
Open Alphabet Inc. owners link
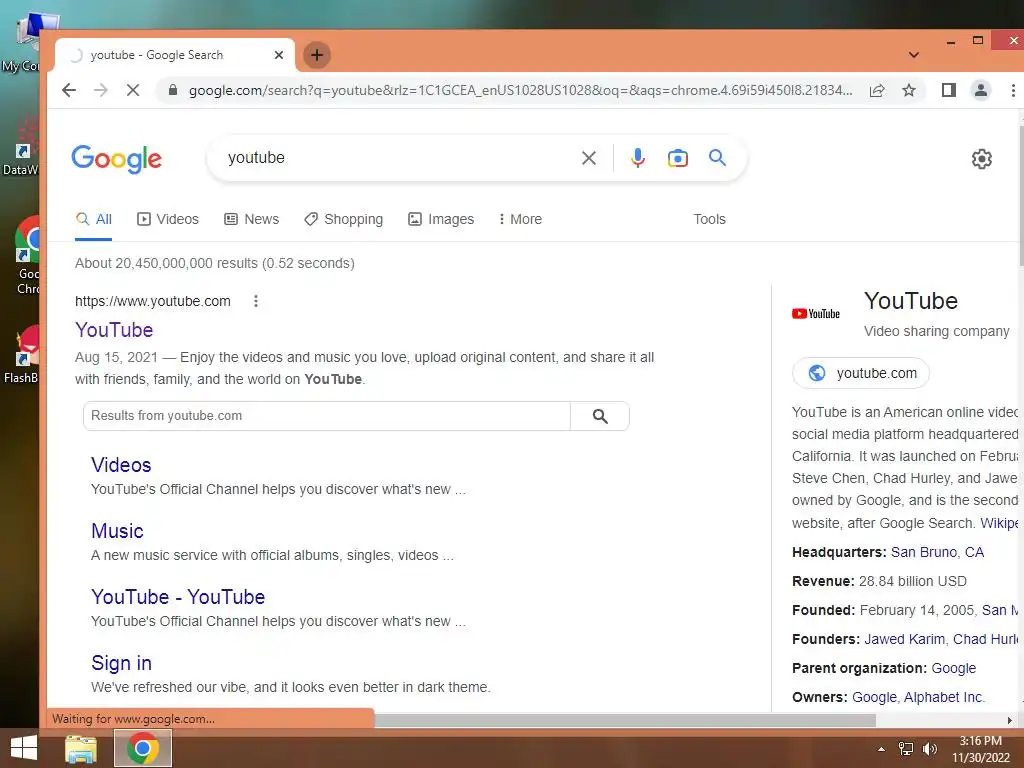coord(944,697)
